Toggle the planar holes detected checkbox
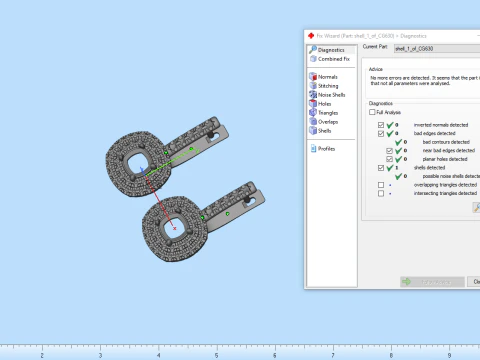 [x=389, y=159]
